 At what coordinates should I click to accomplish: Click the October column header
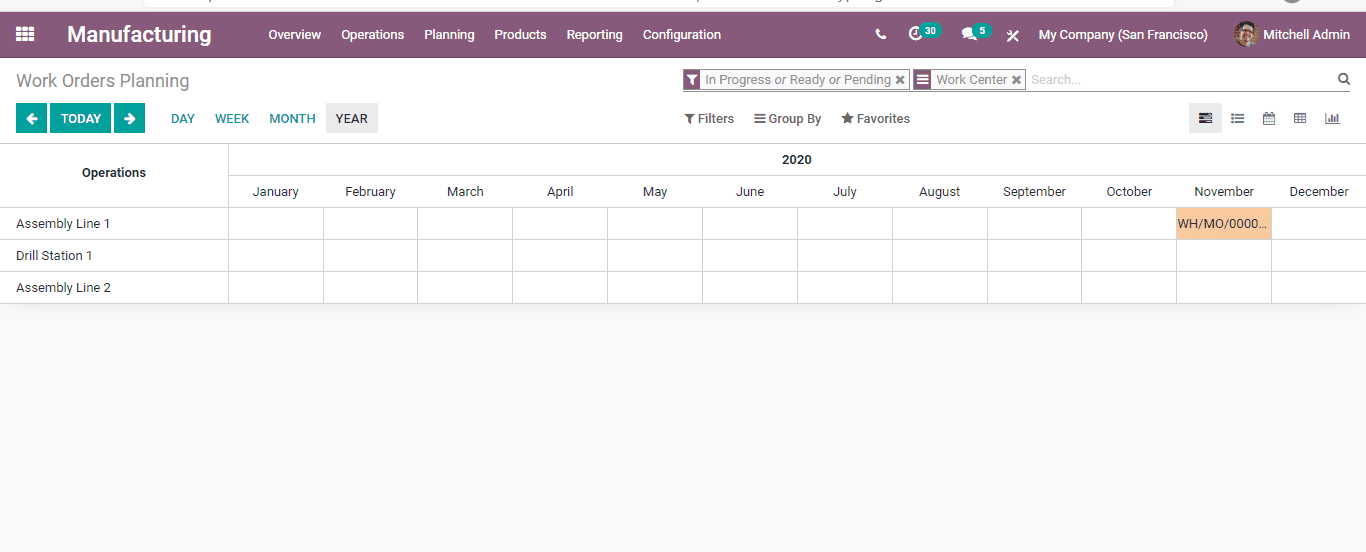(1129, 192)
